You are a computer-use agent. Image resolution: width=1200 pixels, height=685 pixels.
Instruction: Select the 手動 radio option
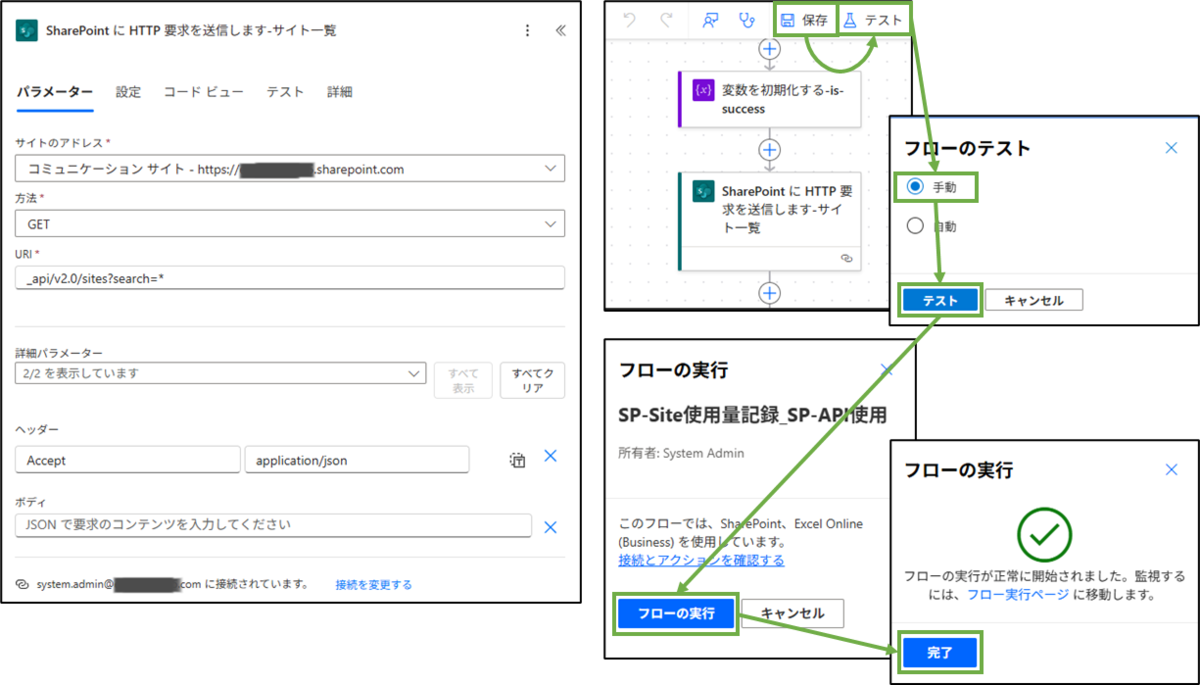point(915,187)
